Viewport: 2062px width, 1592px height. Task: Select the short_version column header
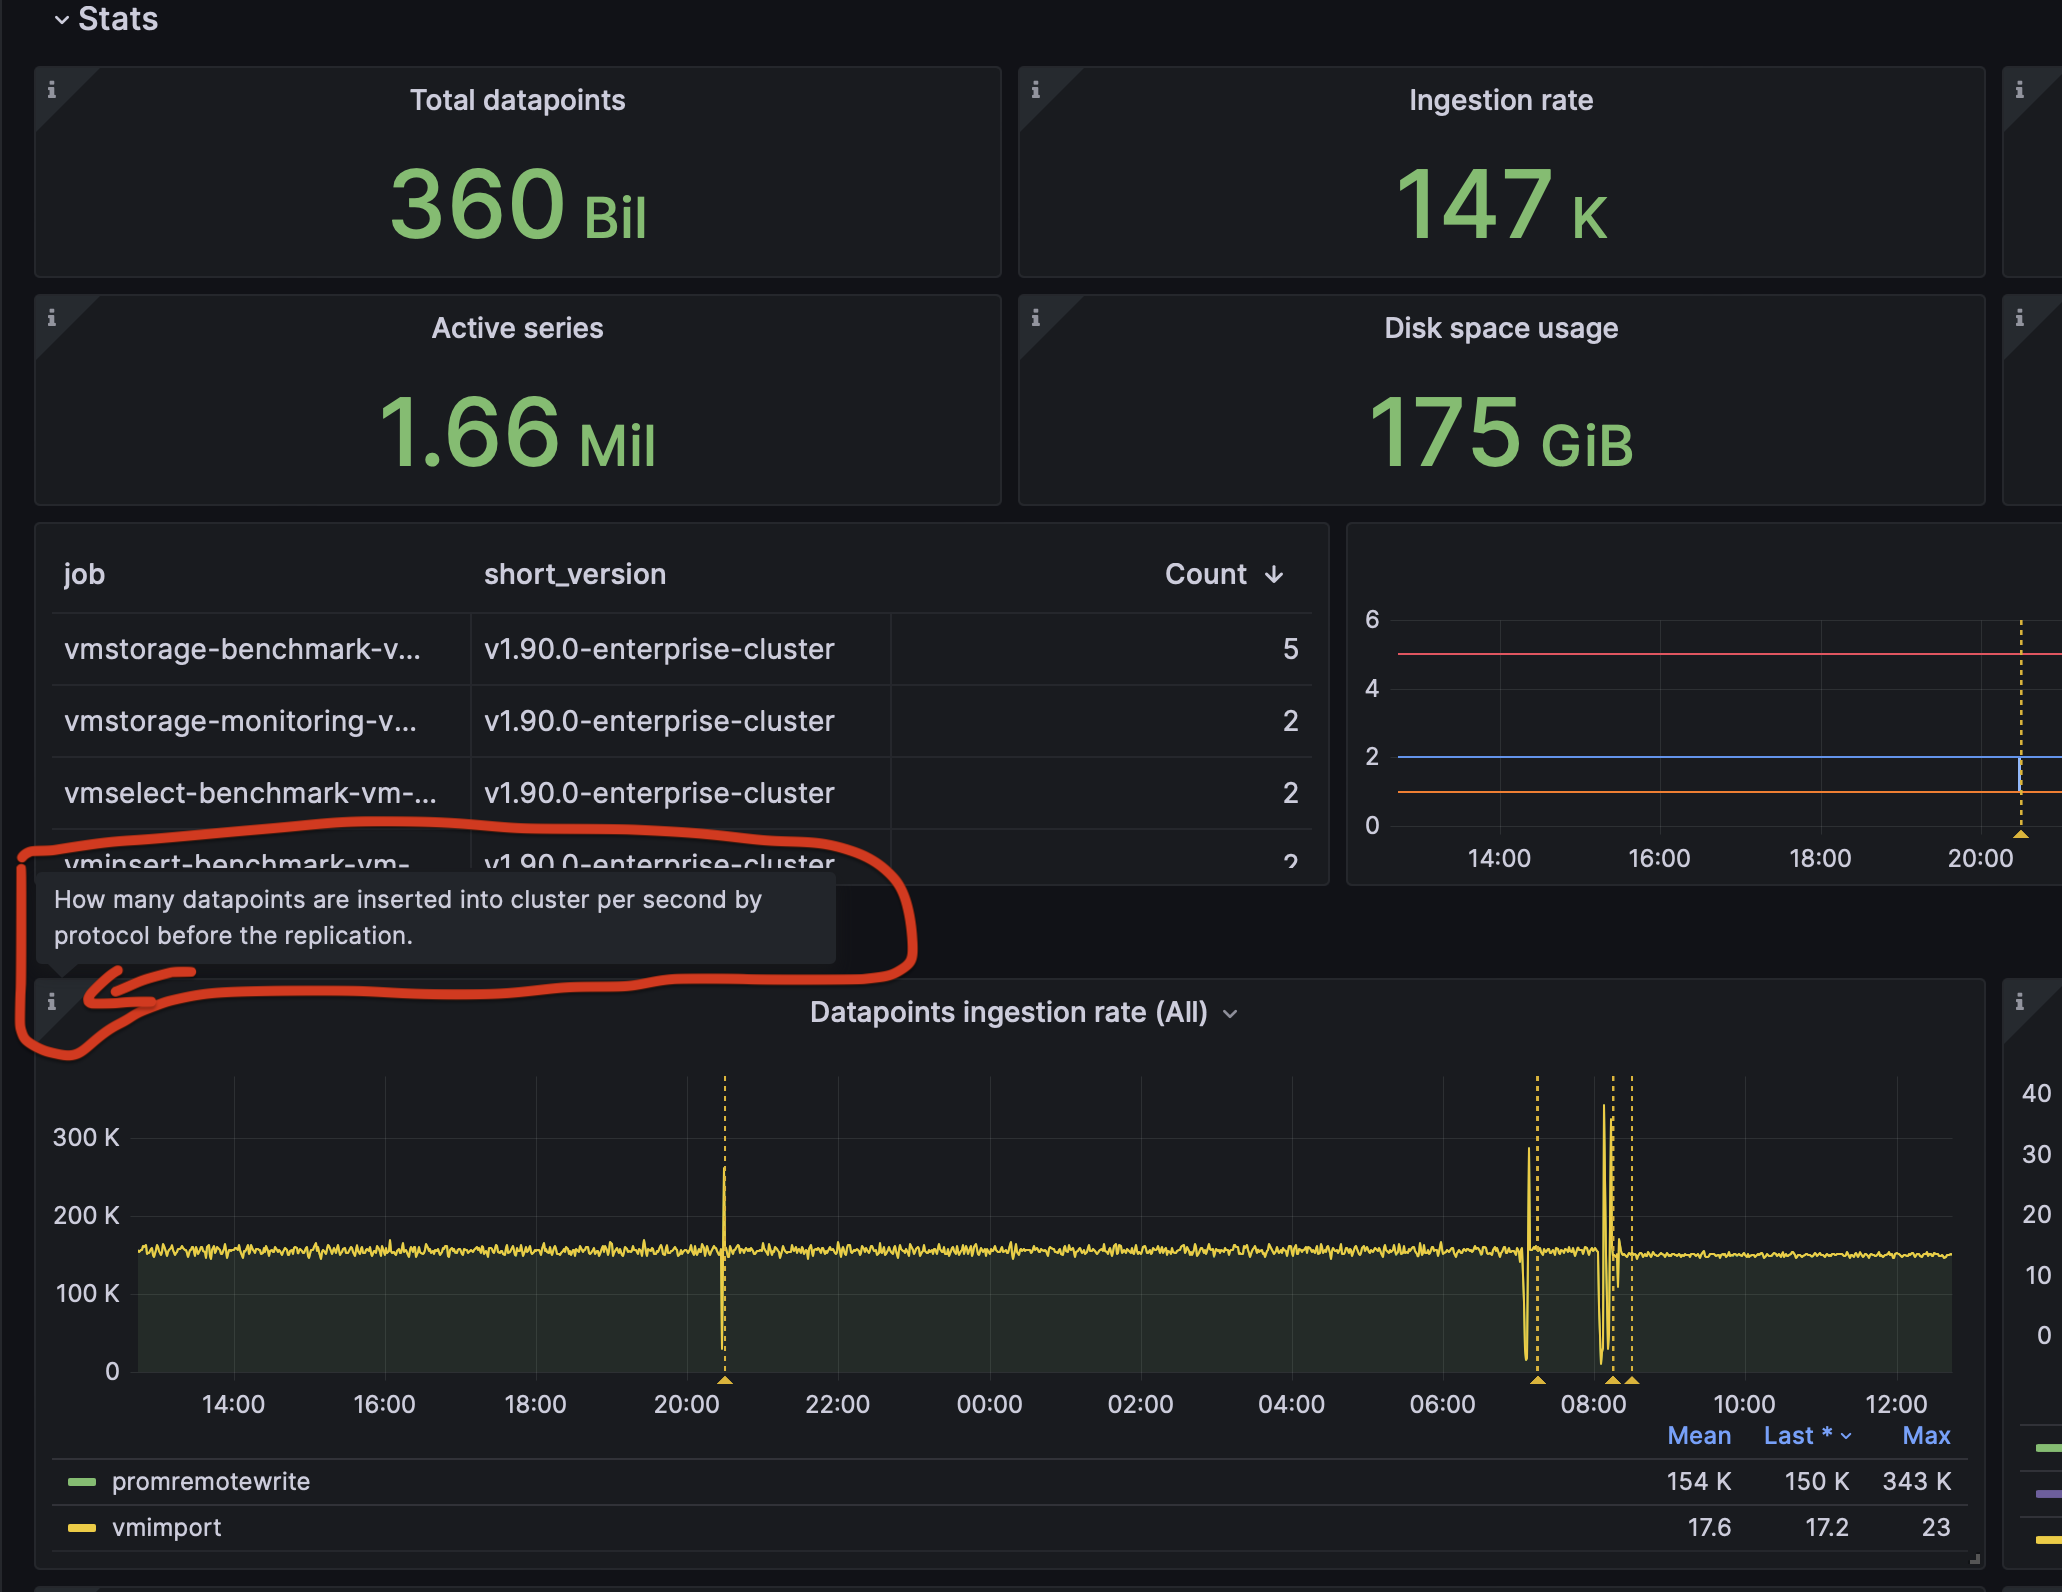point(575,574)
